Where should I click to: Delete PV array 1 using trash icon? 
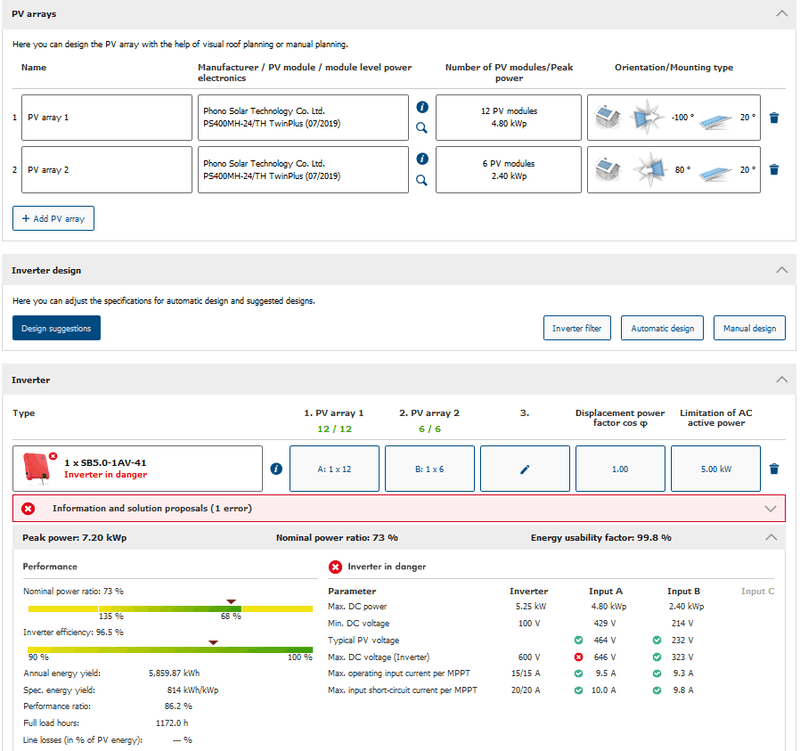tap(774, 117)
